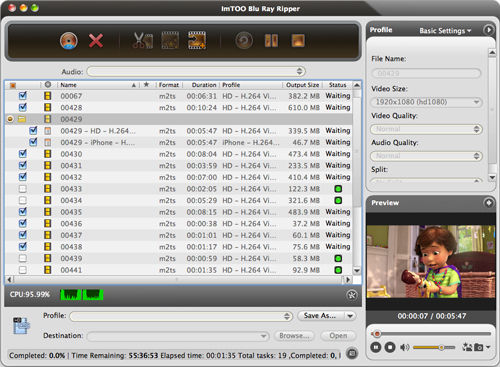Image resolution: width=500 pixels, height=367 pixels.
Task: Click the profile file icon bottom left
Action: [x=21, y=325]
